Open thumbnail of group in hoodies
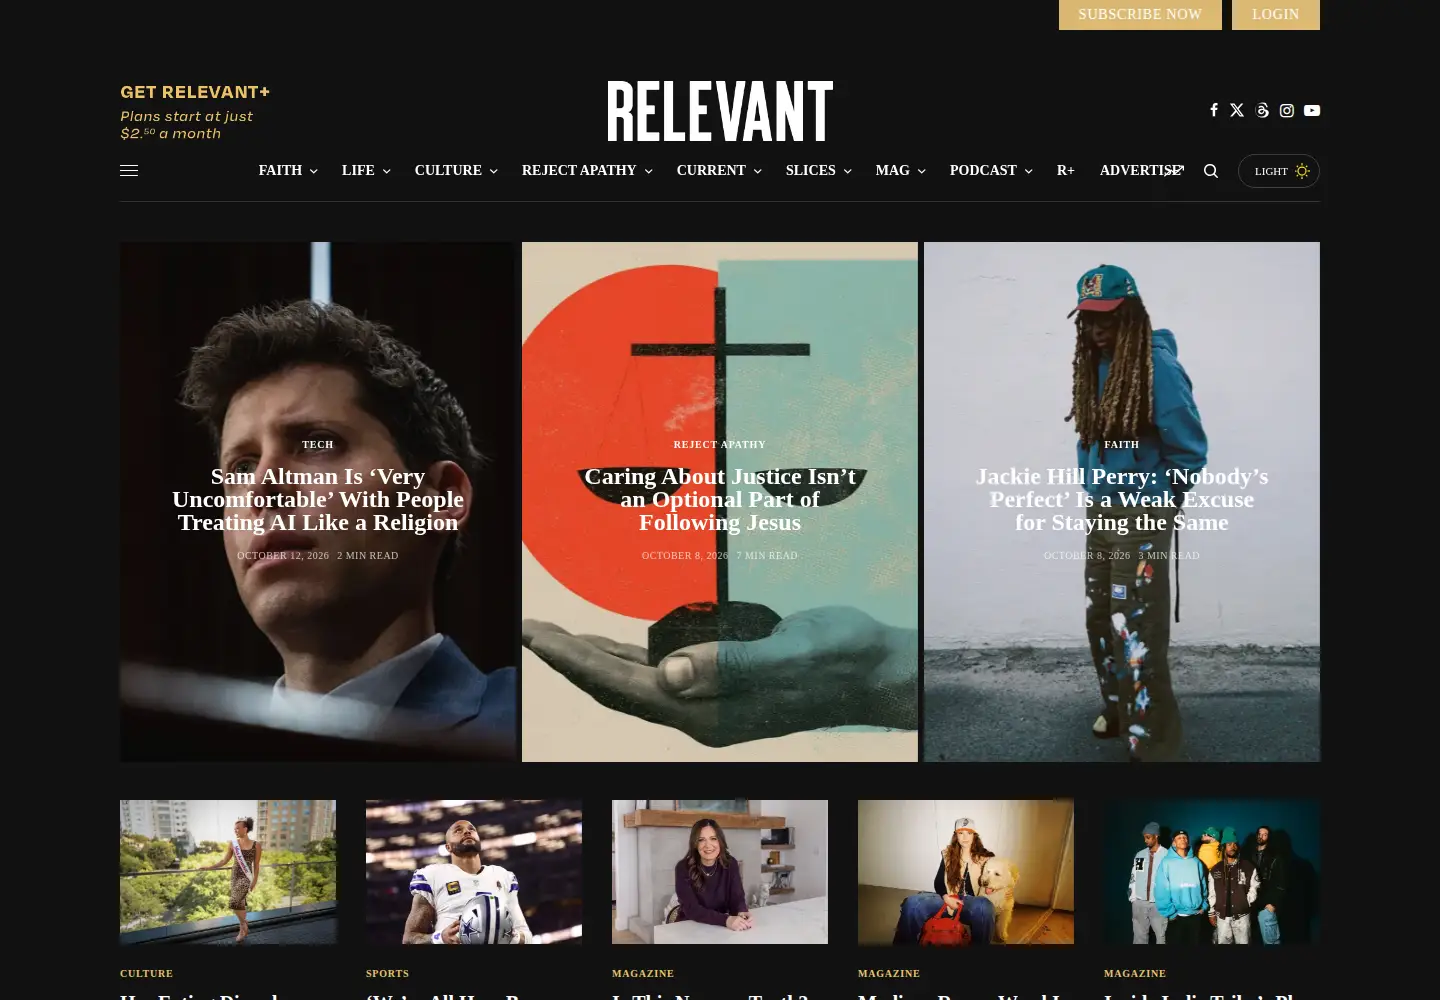The width and height of the screenshot is (1440, 1000). click(1212, 872)
